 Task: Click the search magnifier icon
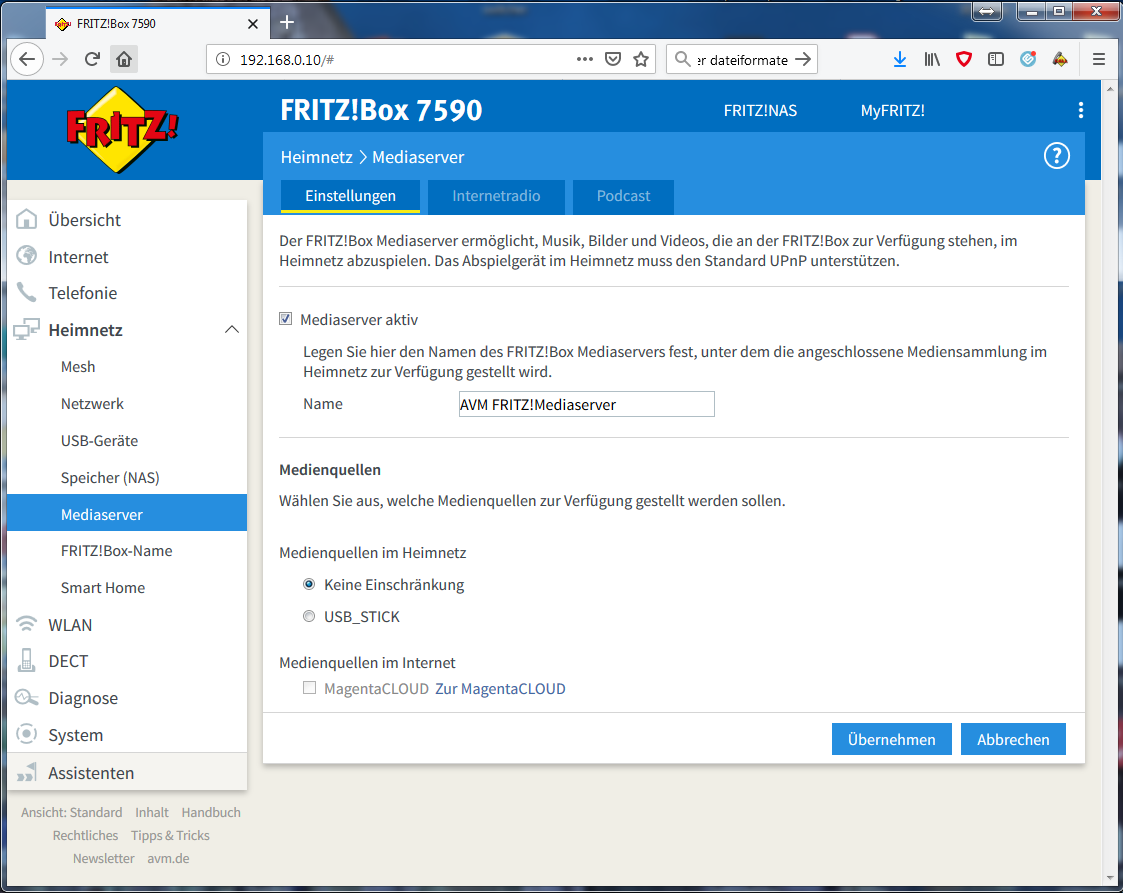[683, 59]
